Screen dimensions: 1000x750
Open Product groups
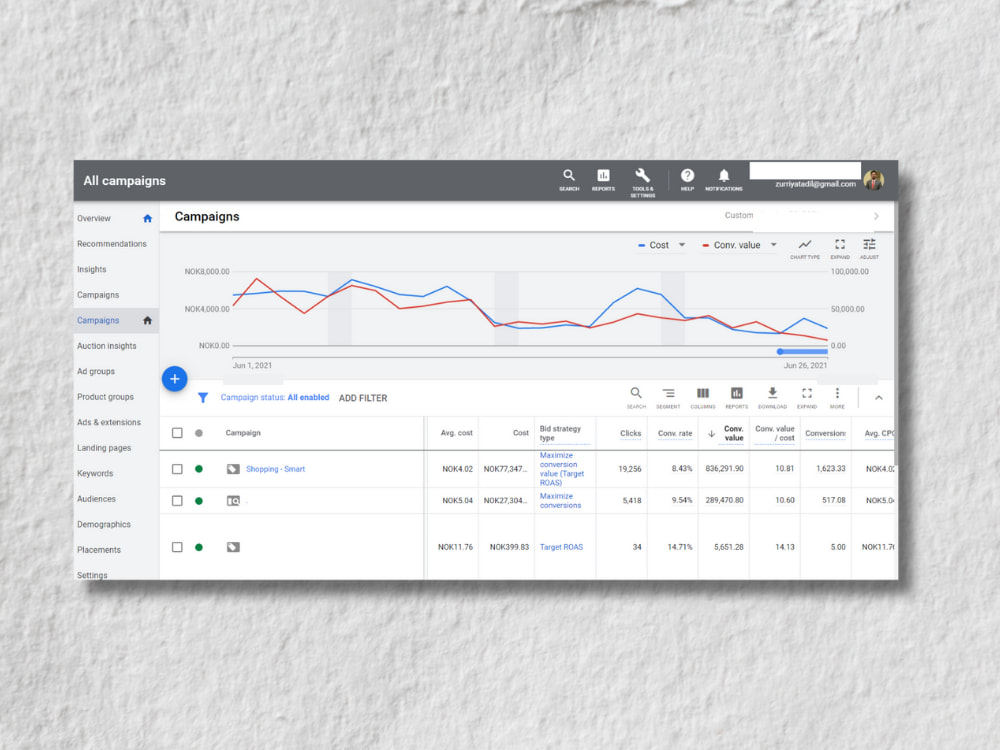pos(105,397)
